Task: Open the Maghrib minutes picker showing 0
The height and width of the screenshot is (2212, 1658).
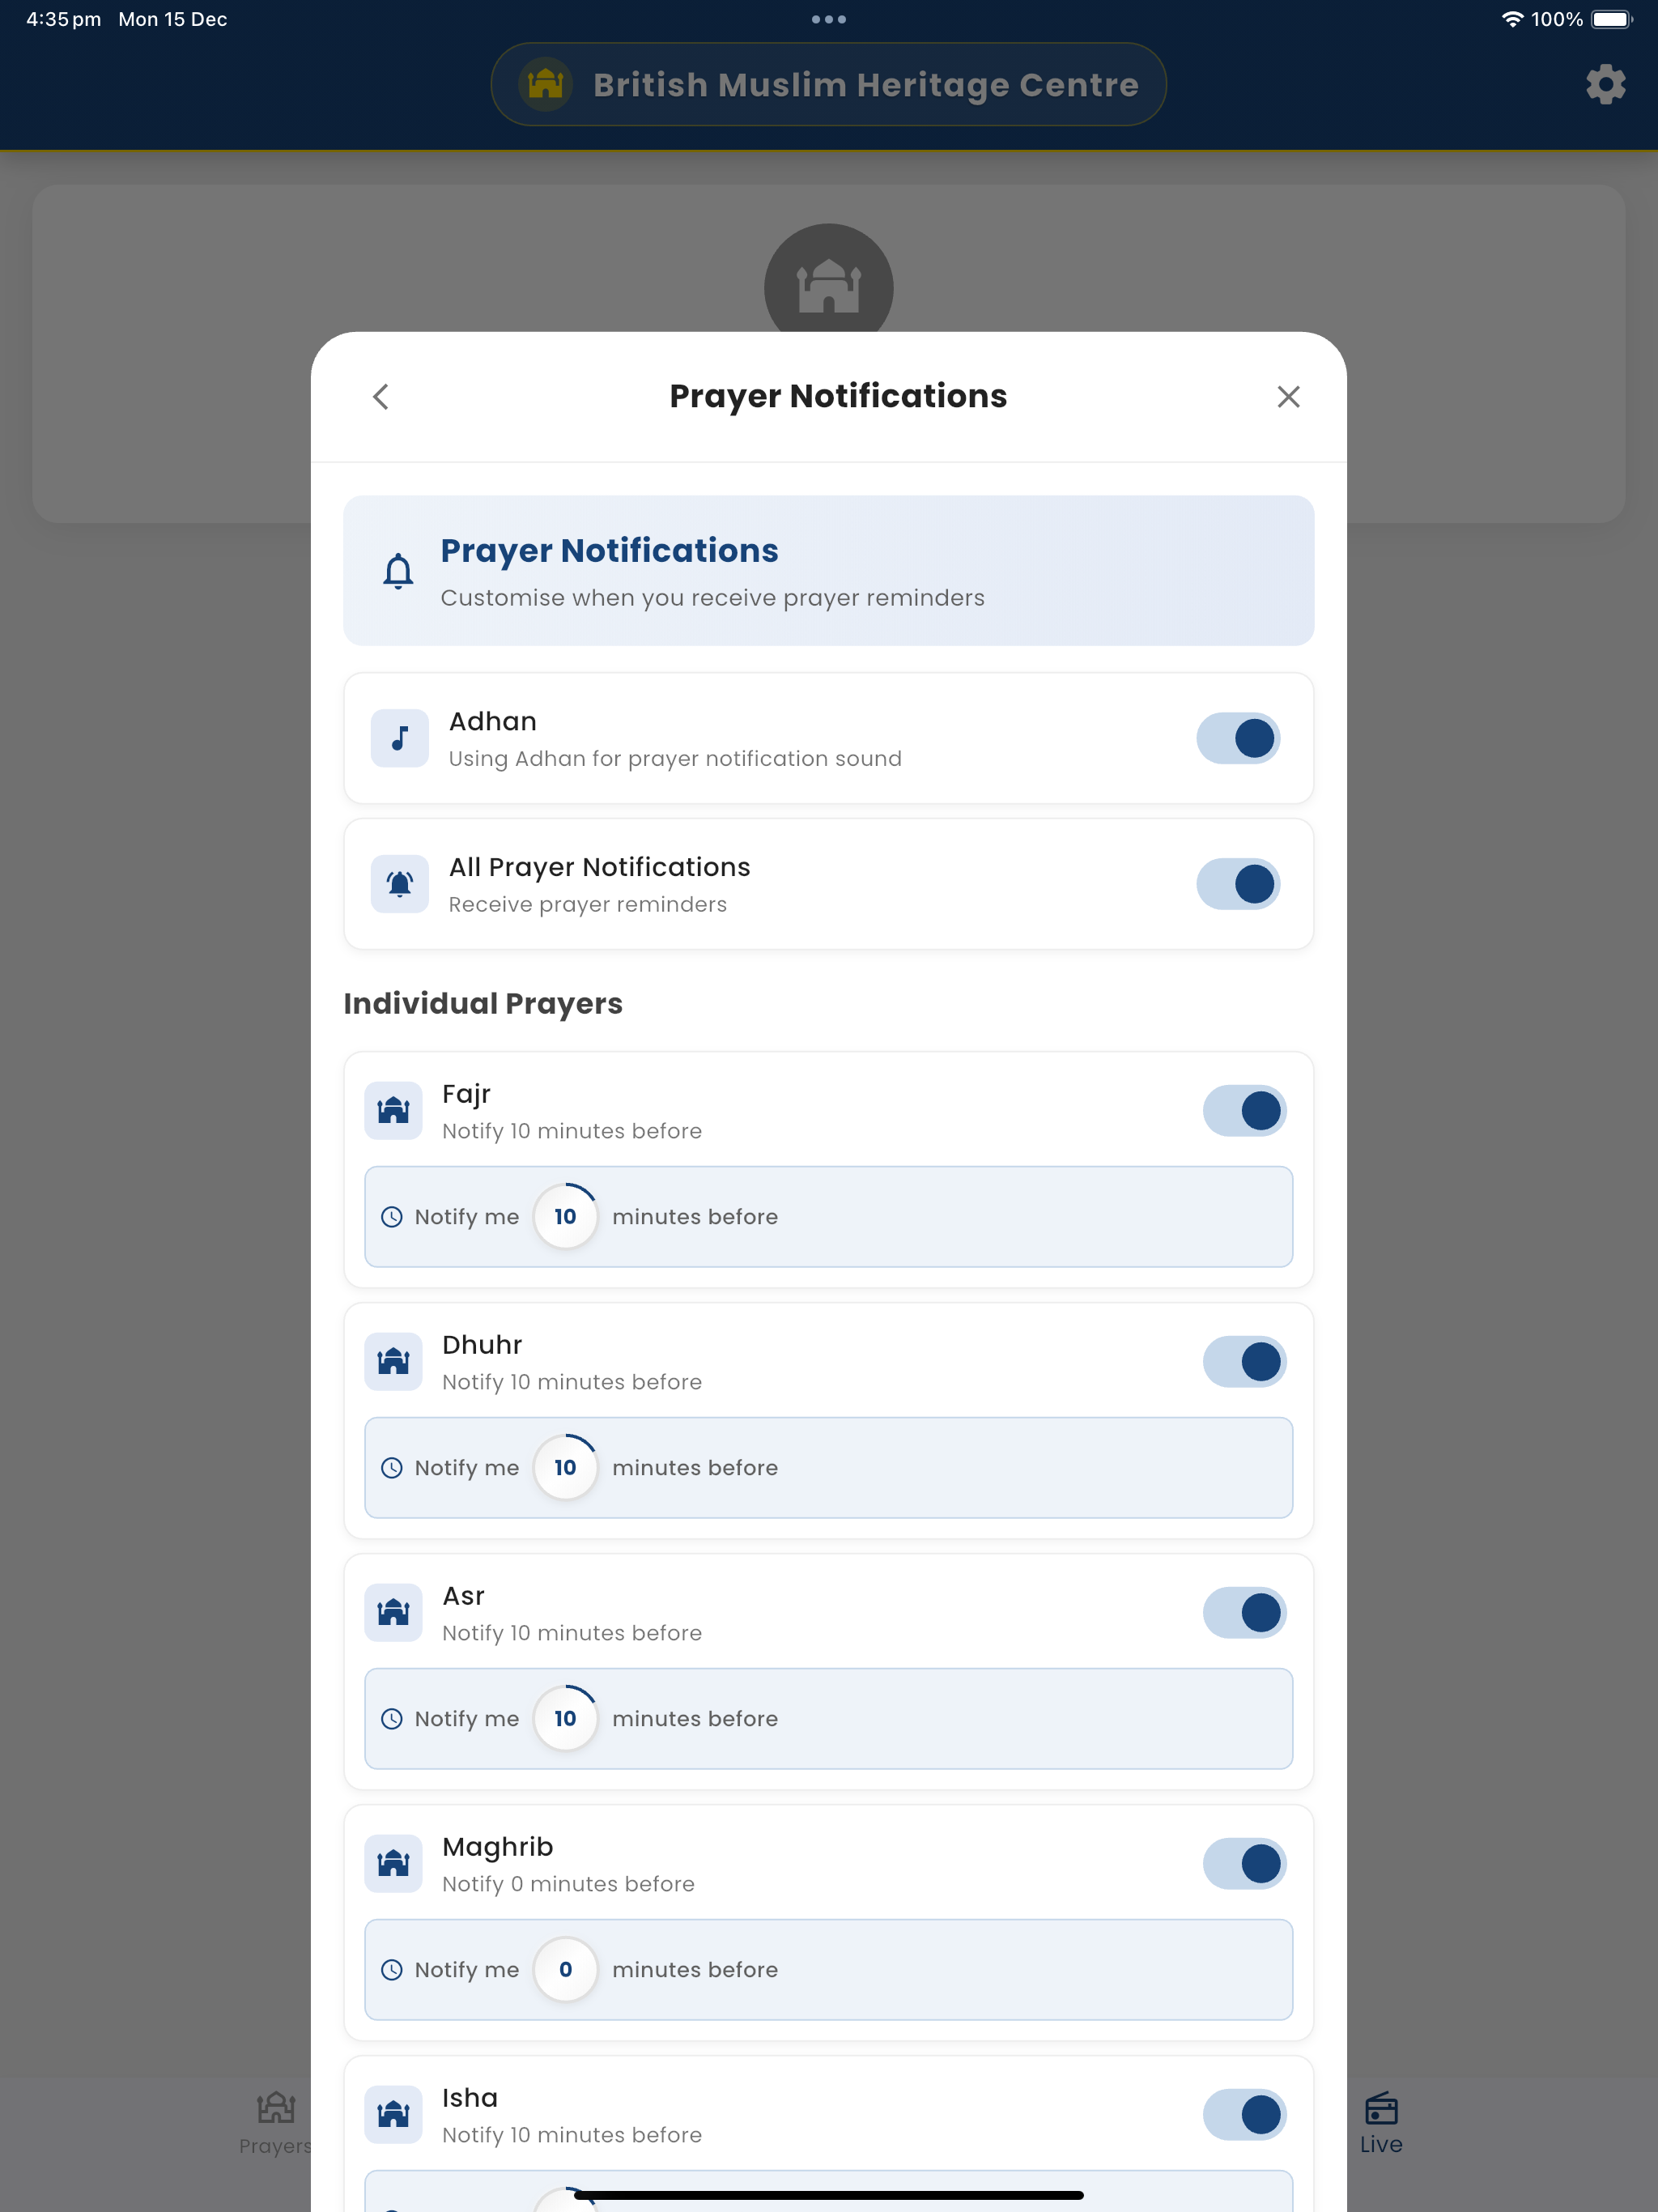Action: pyautogui.click(x=565, y=1970)
